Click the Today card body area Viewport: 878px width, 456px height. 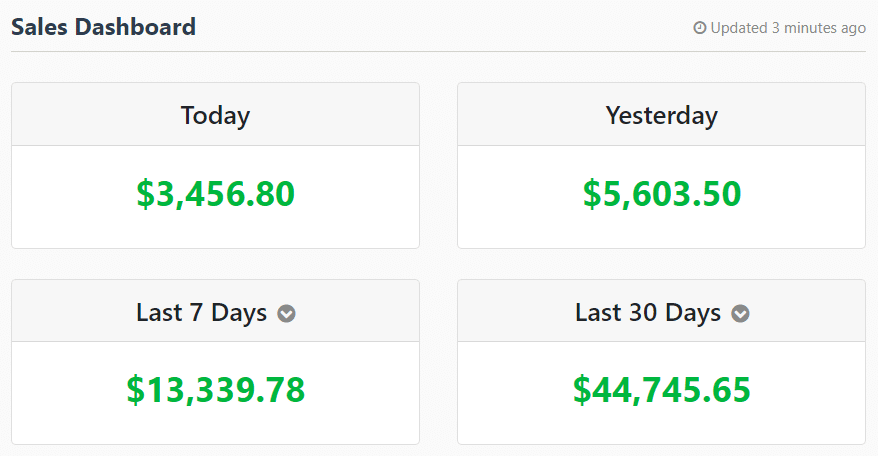pos(216,197)
